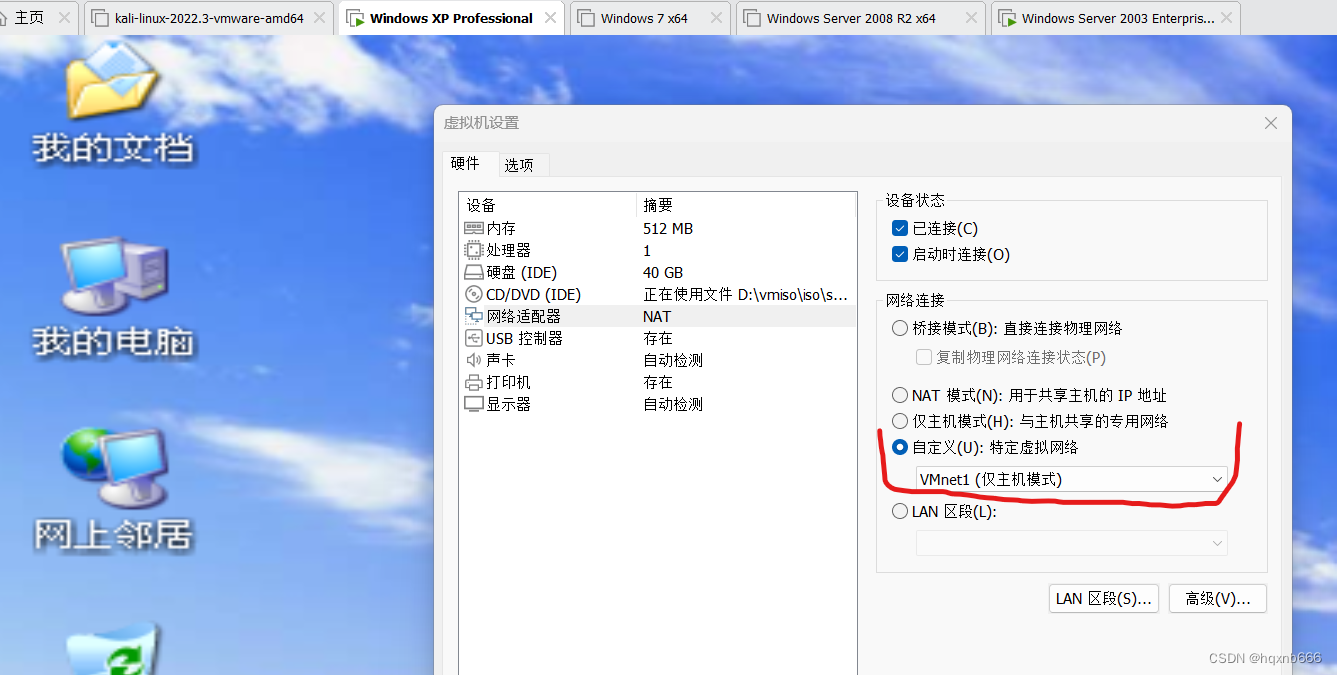Select the processor (处理器) device icon
This screenshot has height=675, width=1337.
474,250
